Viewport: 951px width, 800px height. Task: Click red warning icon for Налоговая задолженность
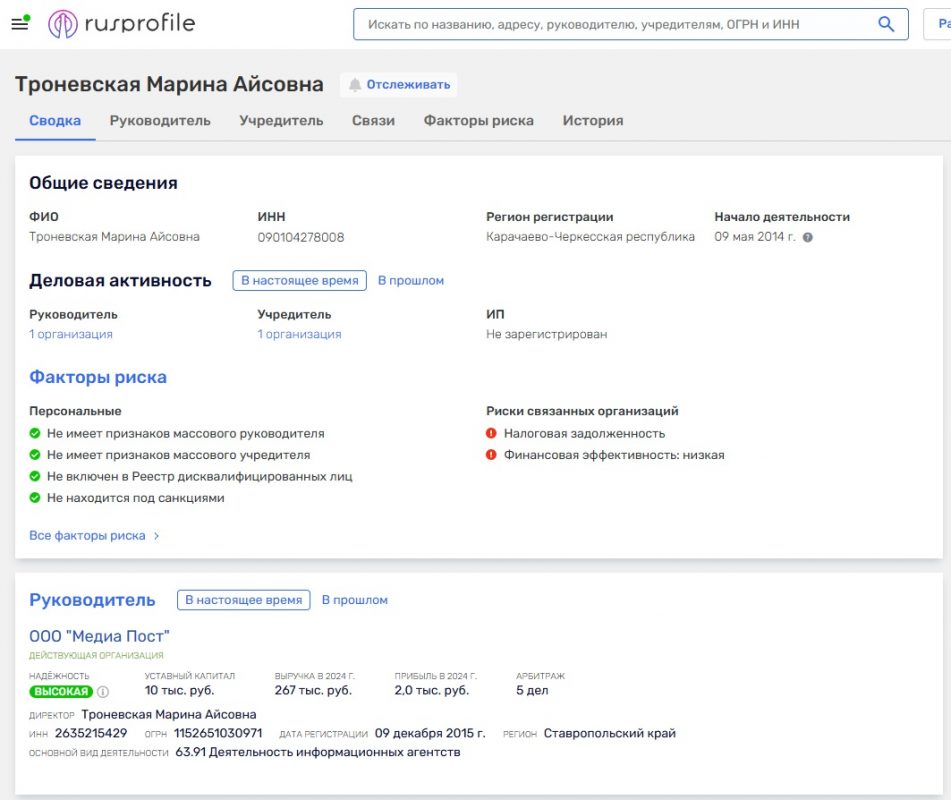pos(491,434)
